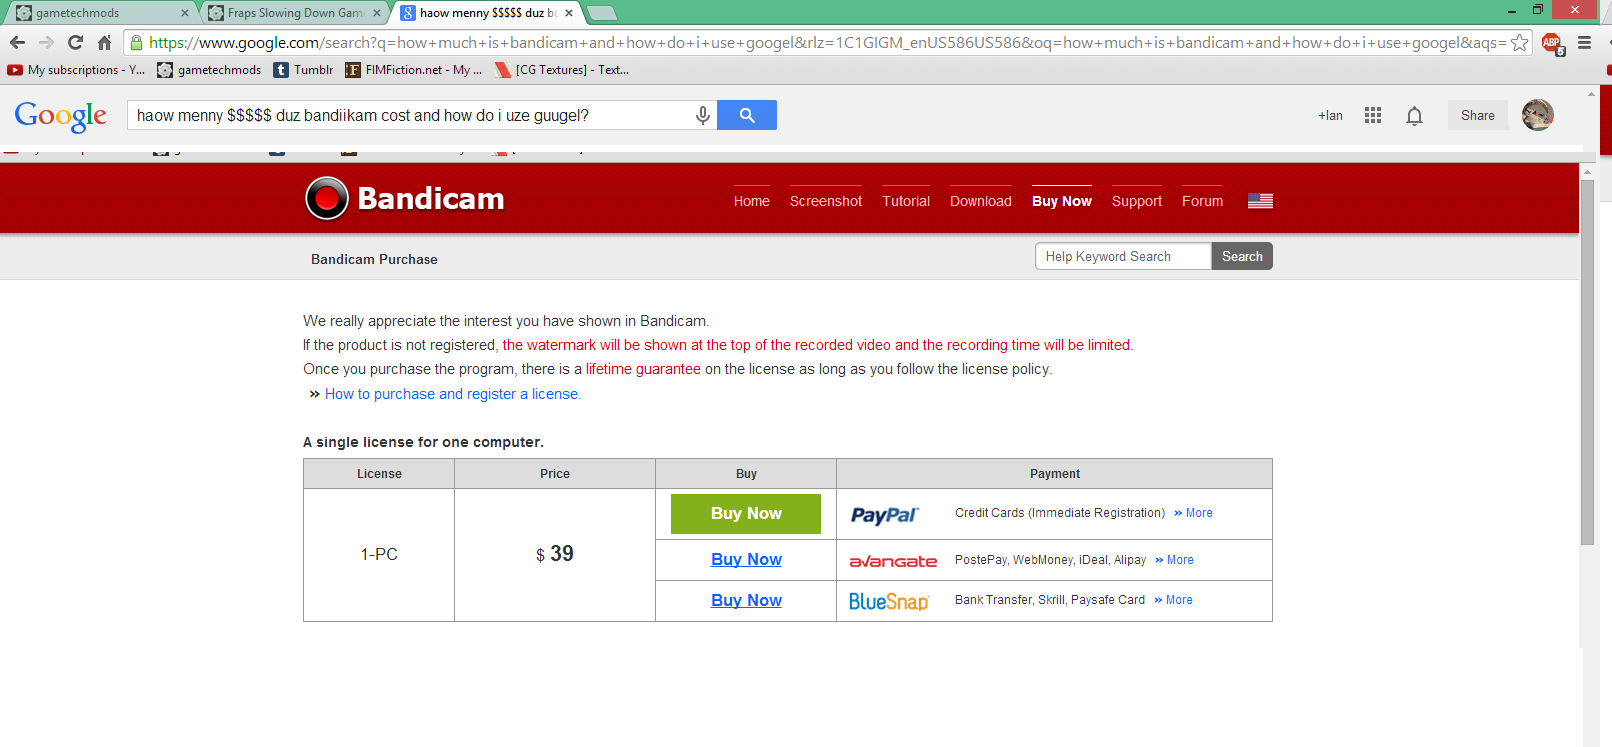Click the green PayPal Buy Now button
The image size is (1612, 747).
click(x=746, y=514)
